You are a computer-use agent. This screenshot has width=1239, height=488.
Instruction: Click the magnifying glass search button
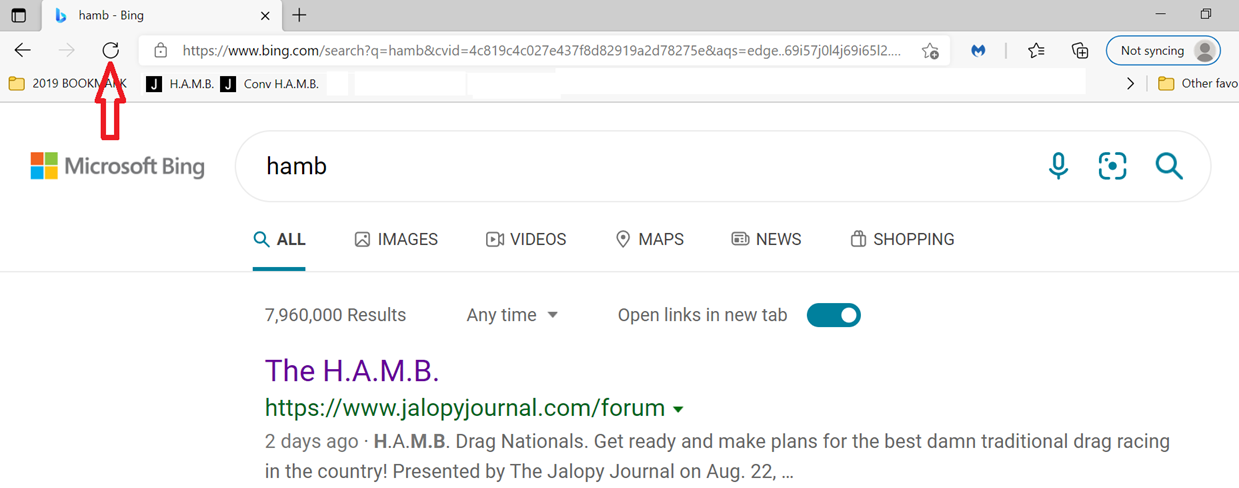1169,166
